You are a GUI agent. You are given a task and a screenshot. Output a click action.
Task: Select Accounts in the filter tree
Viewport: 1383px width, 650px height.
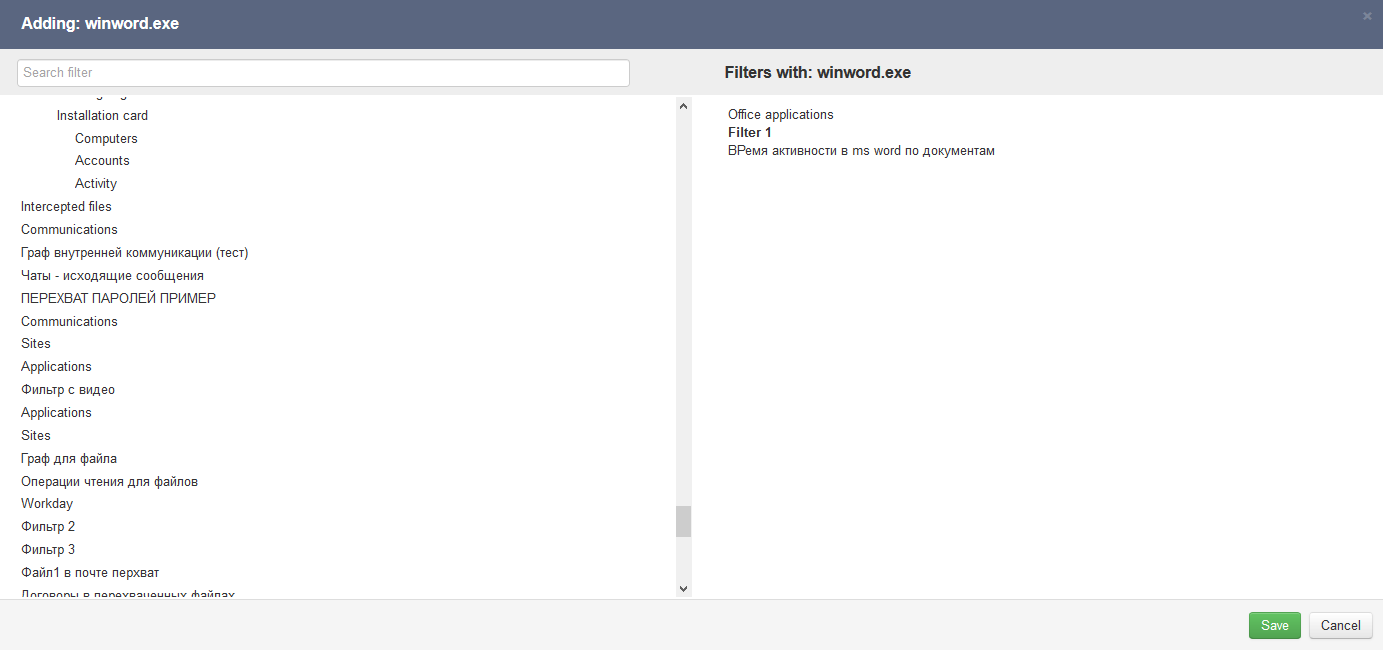[x=102, y=161]
